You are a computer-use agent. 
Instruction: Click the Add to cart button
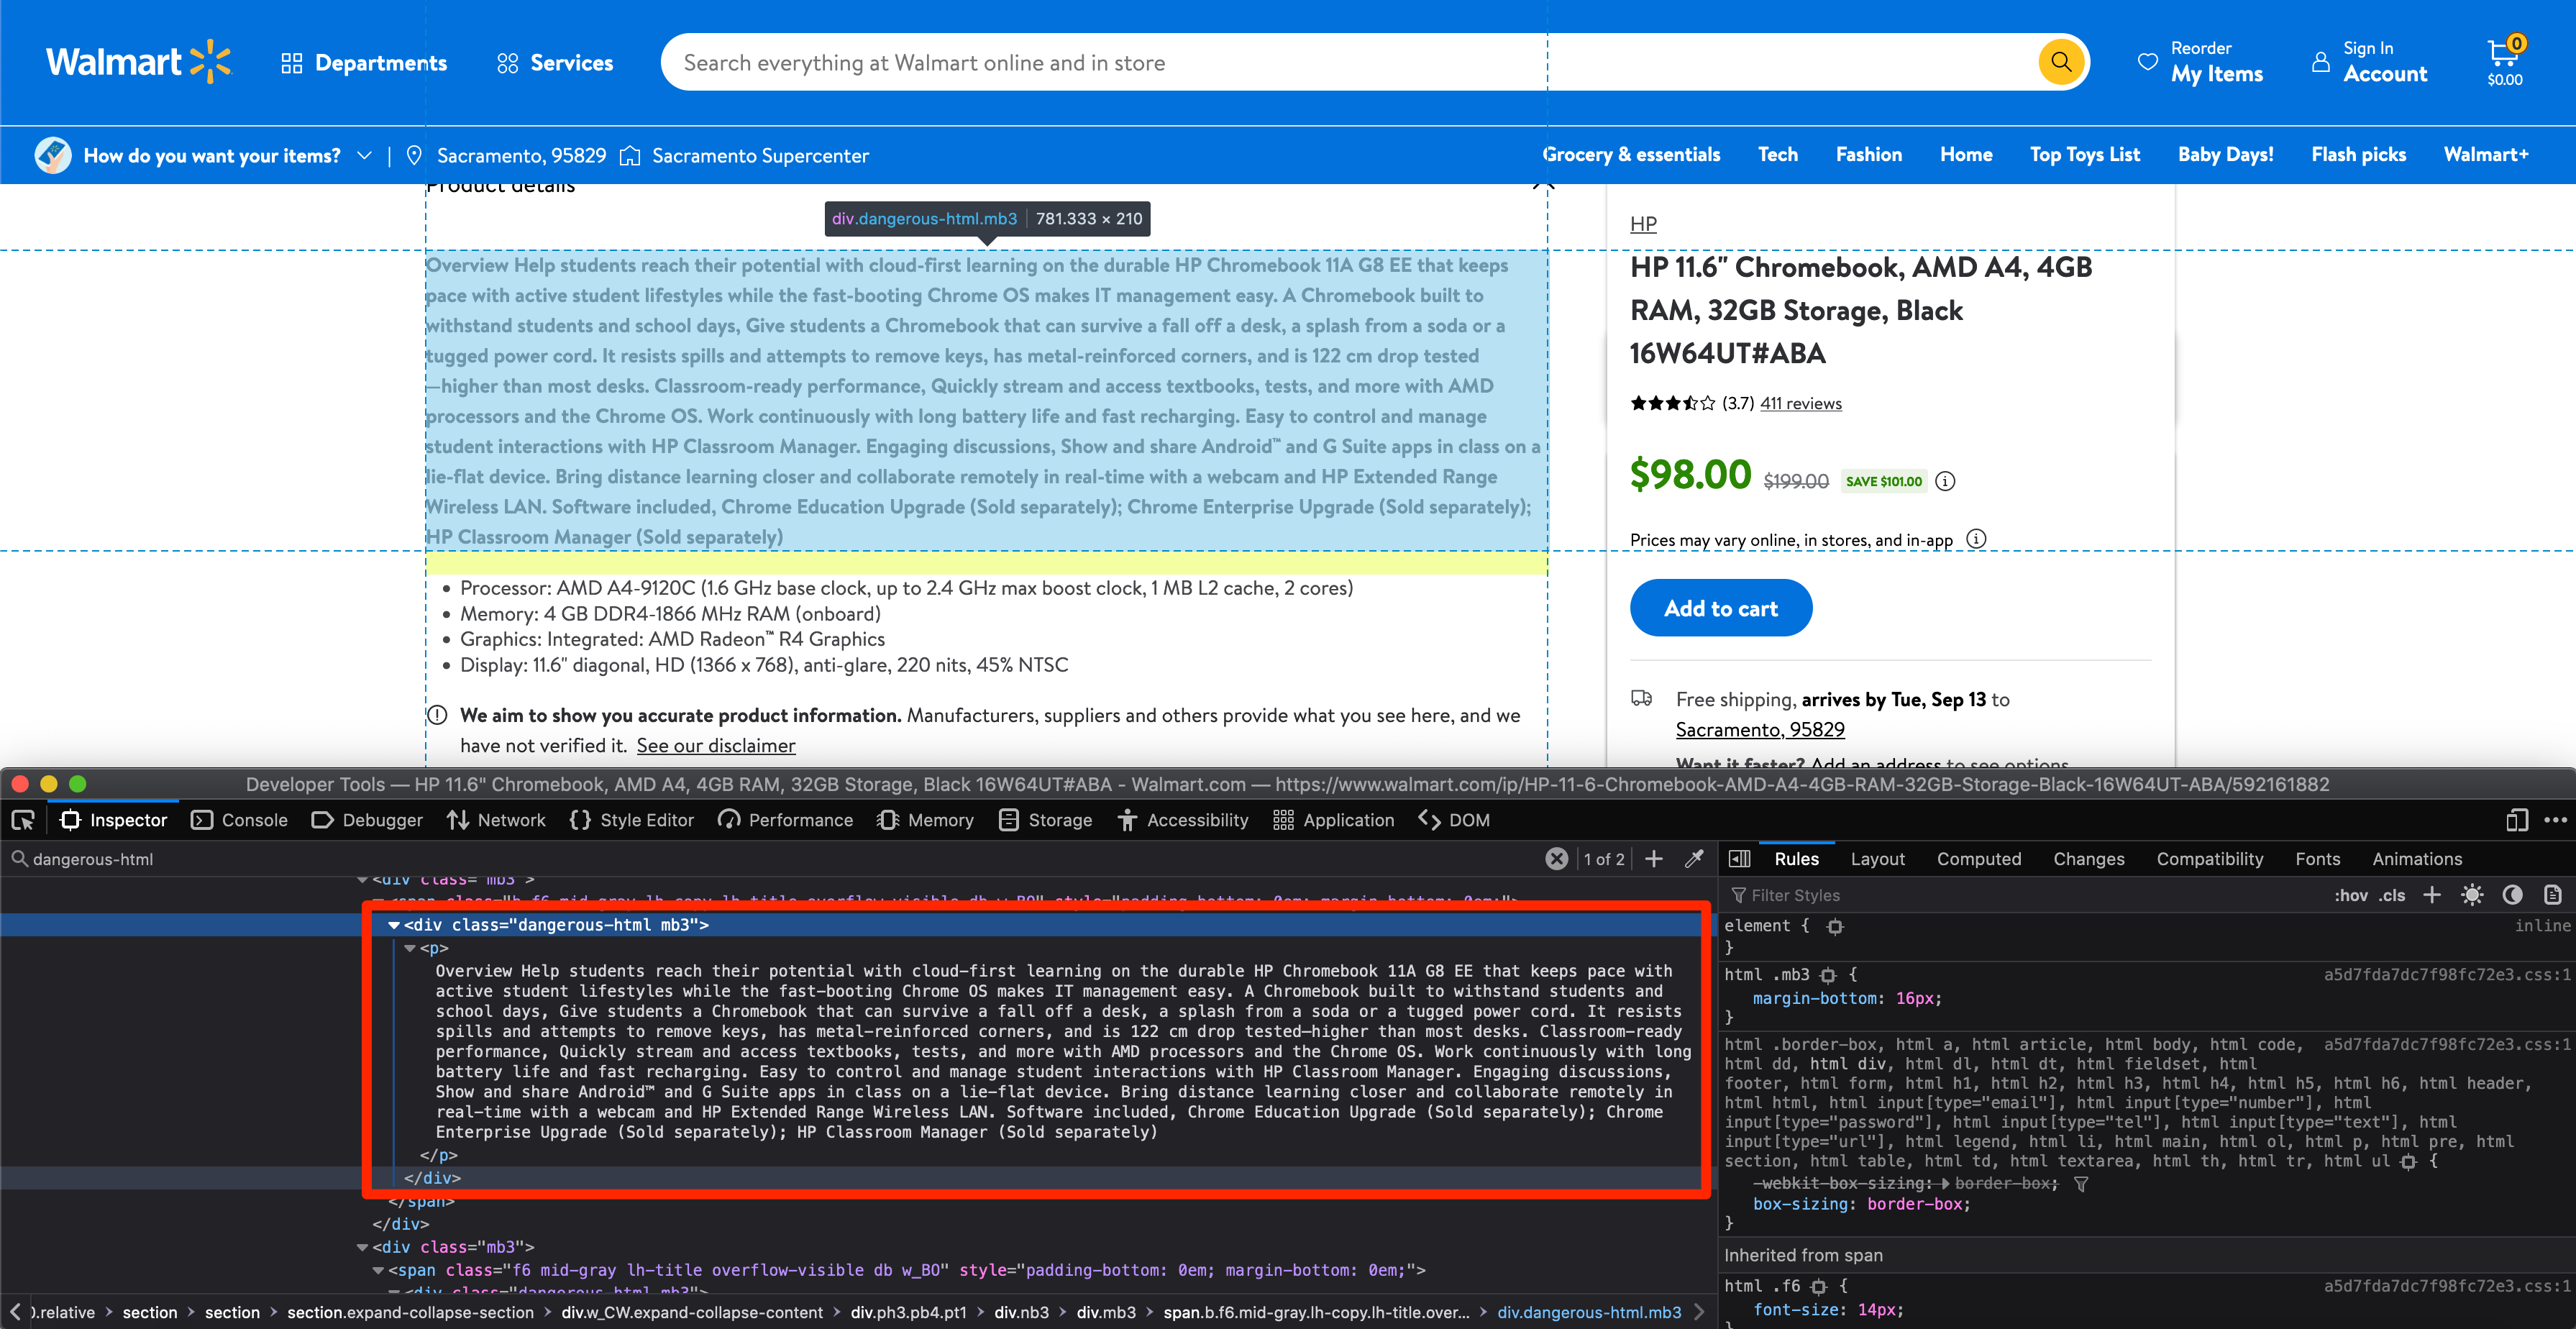[1720, 607]
